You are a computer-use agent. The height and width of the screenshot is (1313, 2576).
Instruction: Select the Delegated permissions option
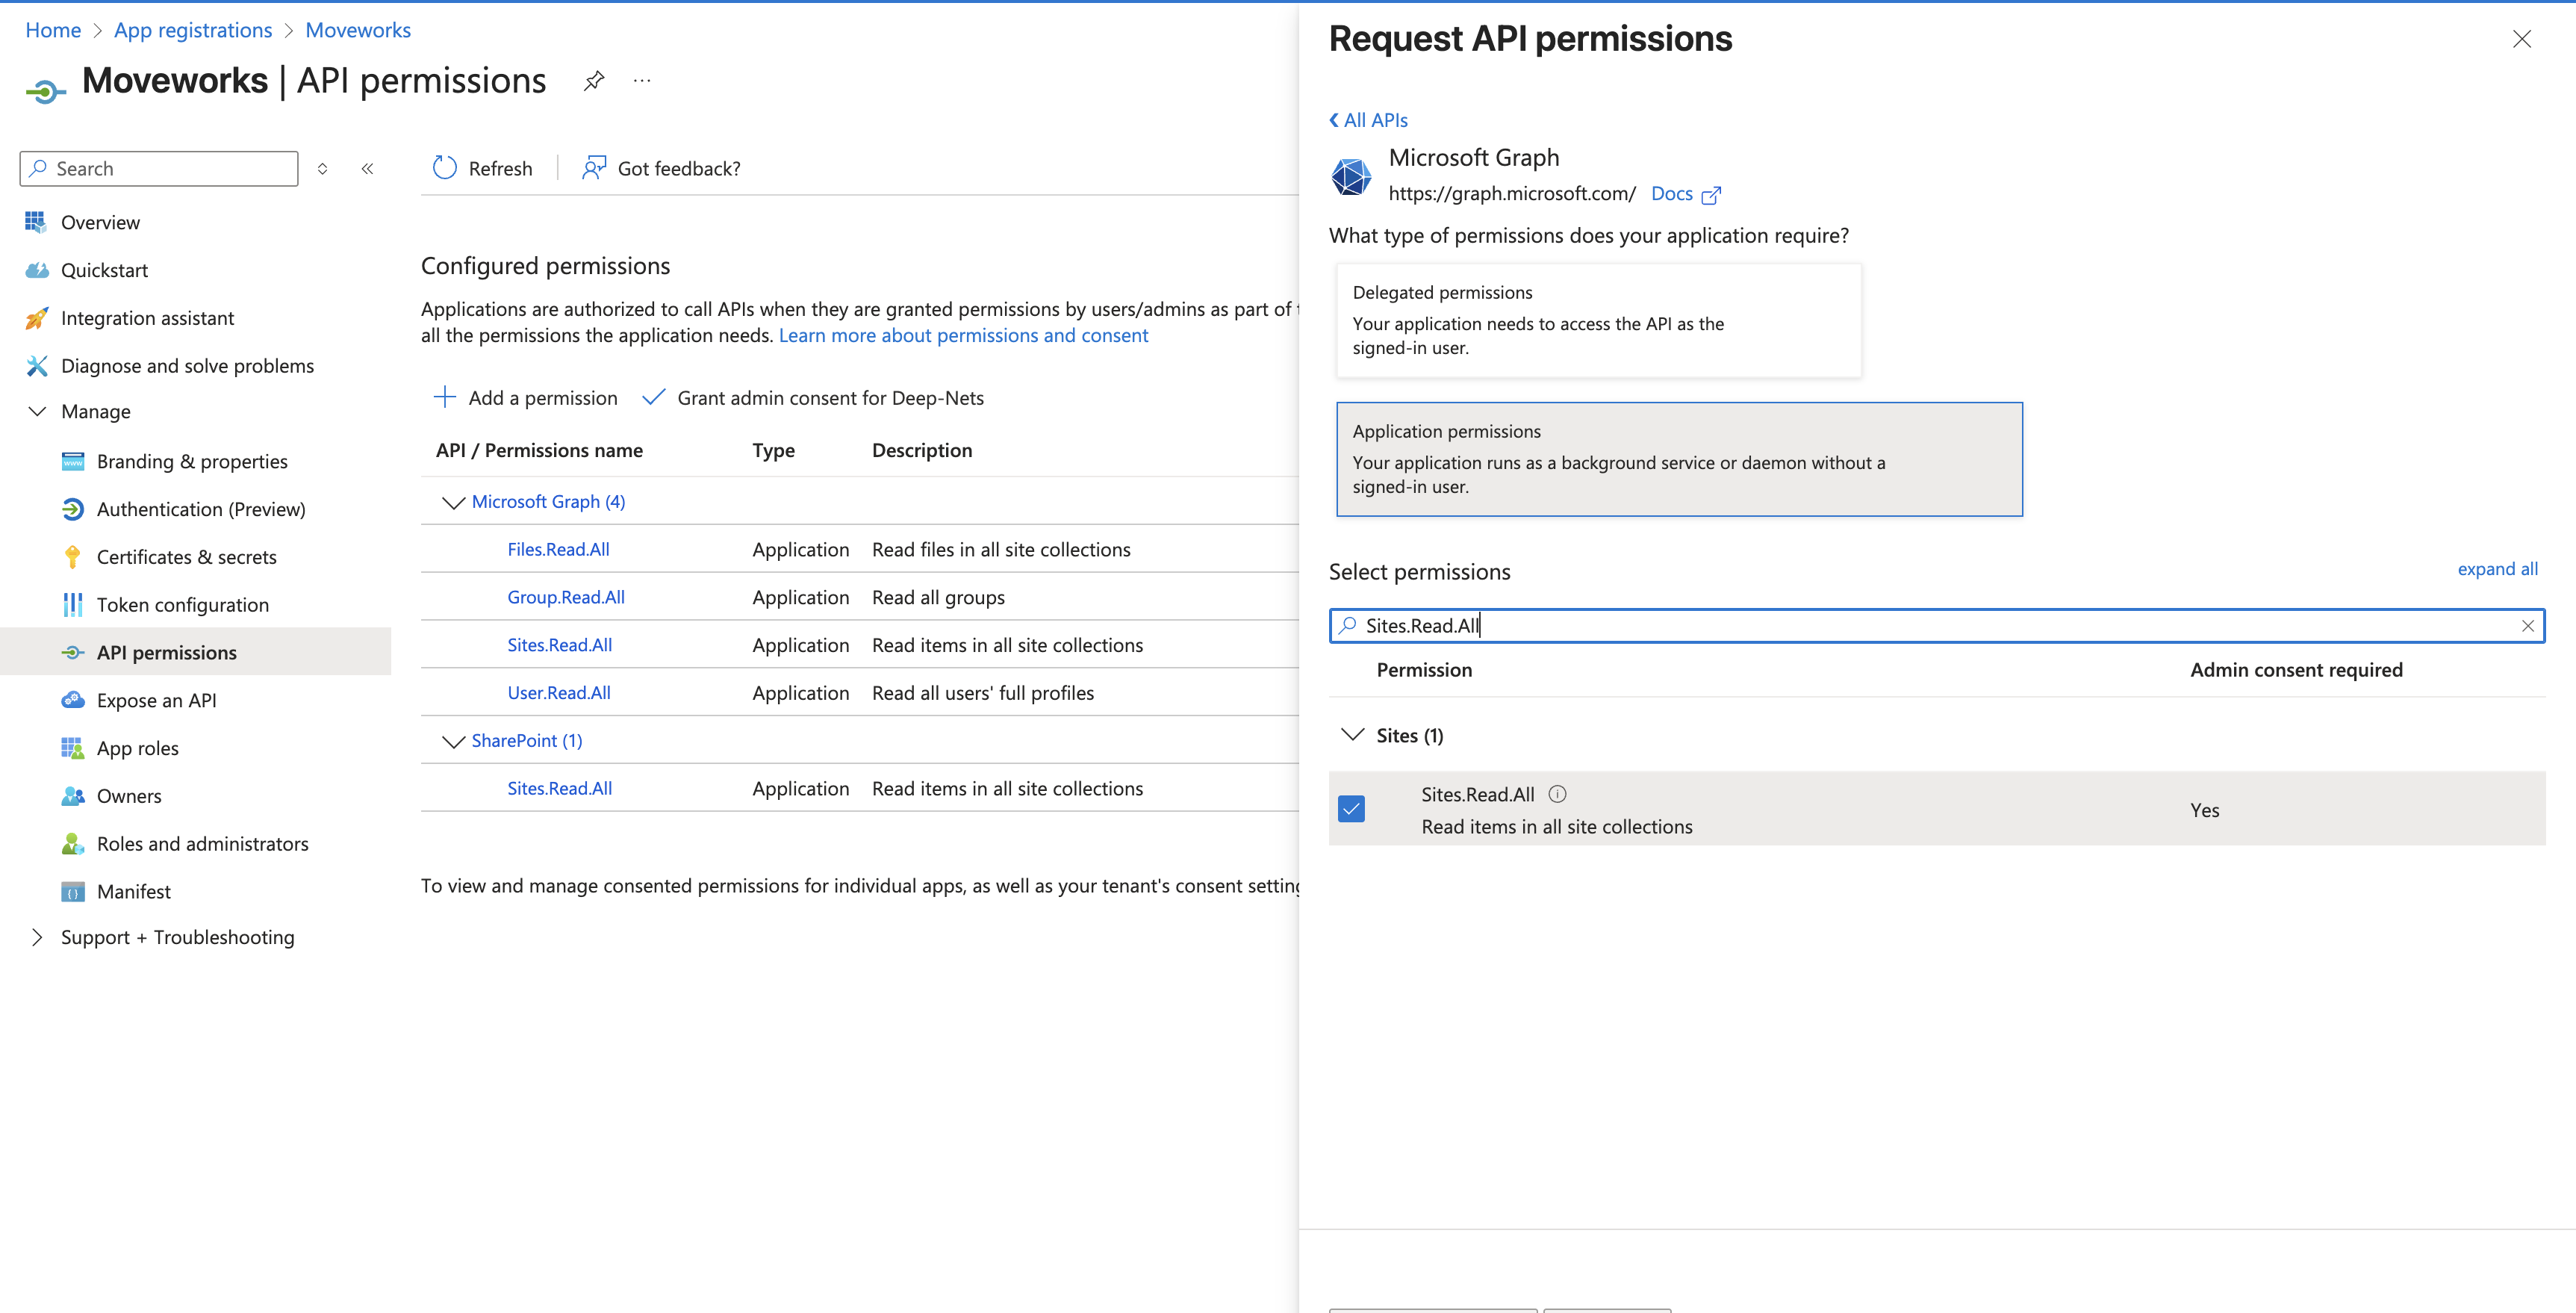click(x=1598, y=320)
